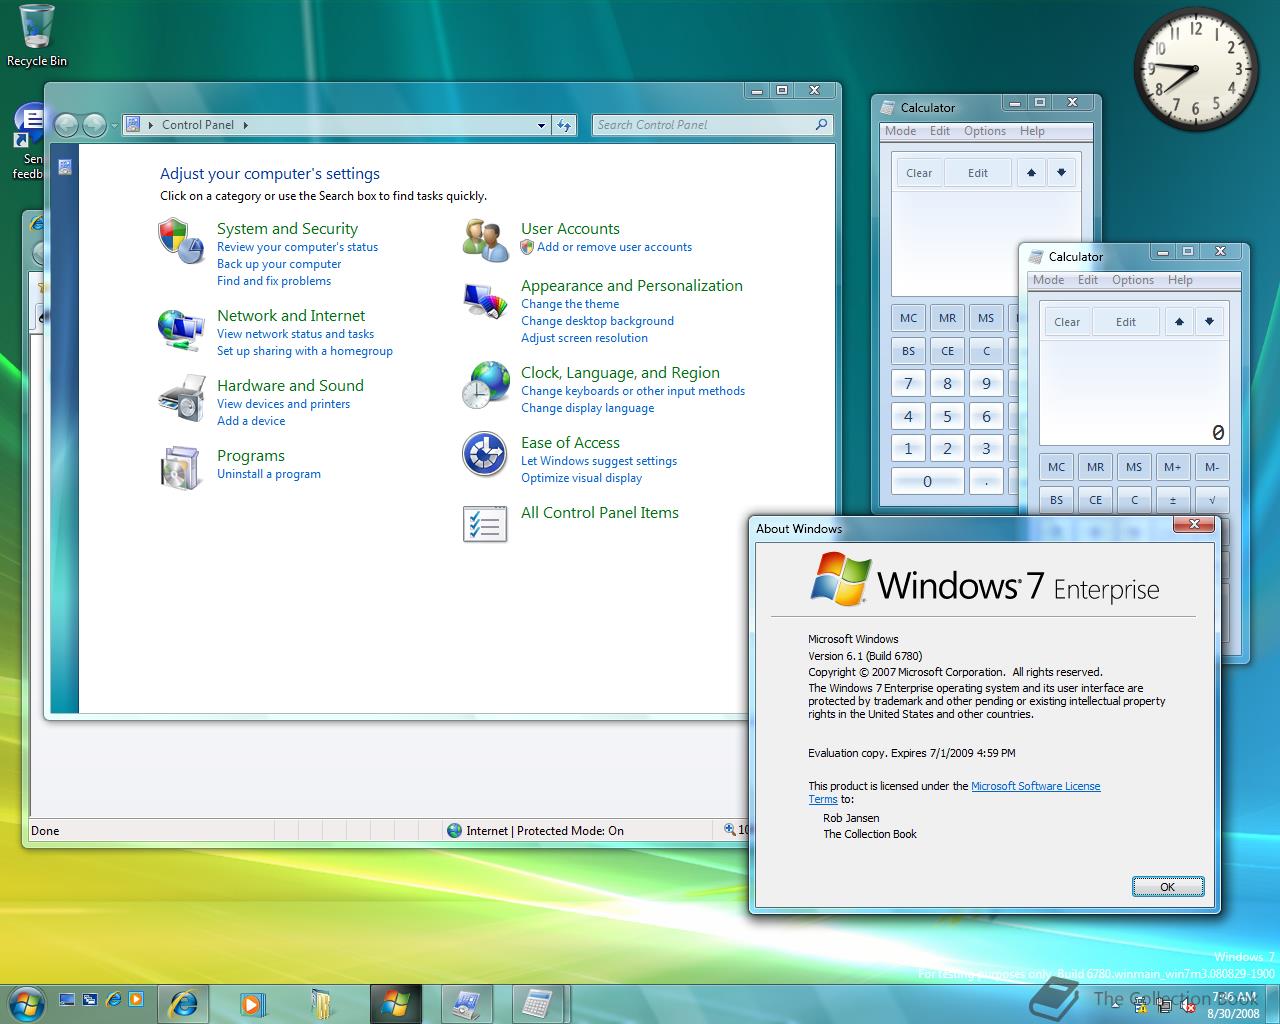1280x1024 pixels.
Task: Open Options menu in the front Calculator
Action: click(1133, 280)
